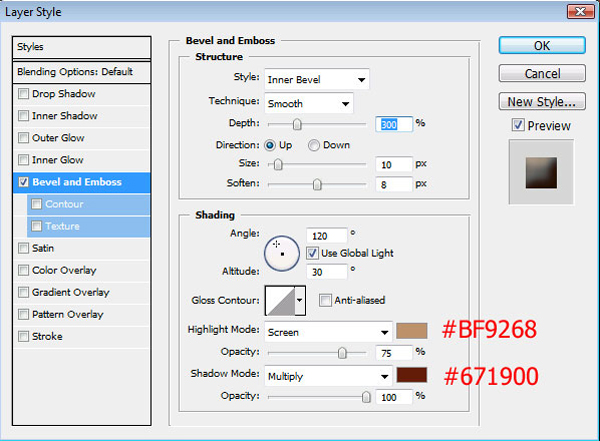Screen dimensions: 600x441
Task: Toggle the Use Global Light checkbox
Action: (312, 253)
